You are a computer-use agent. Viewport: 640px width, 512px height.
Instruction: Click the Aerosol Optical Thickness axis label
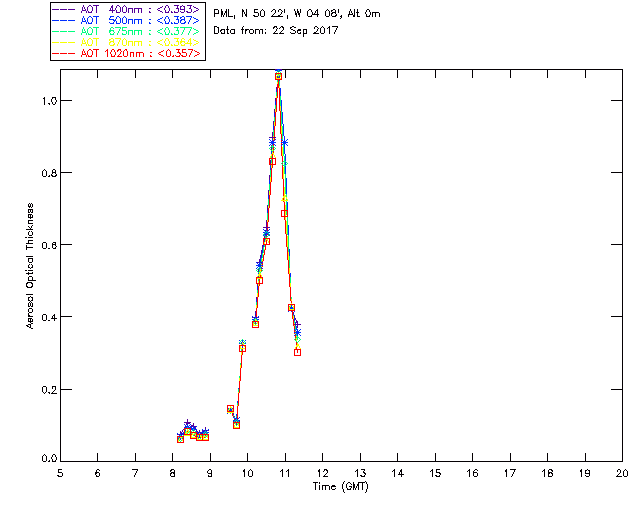(x=29, y=266)
